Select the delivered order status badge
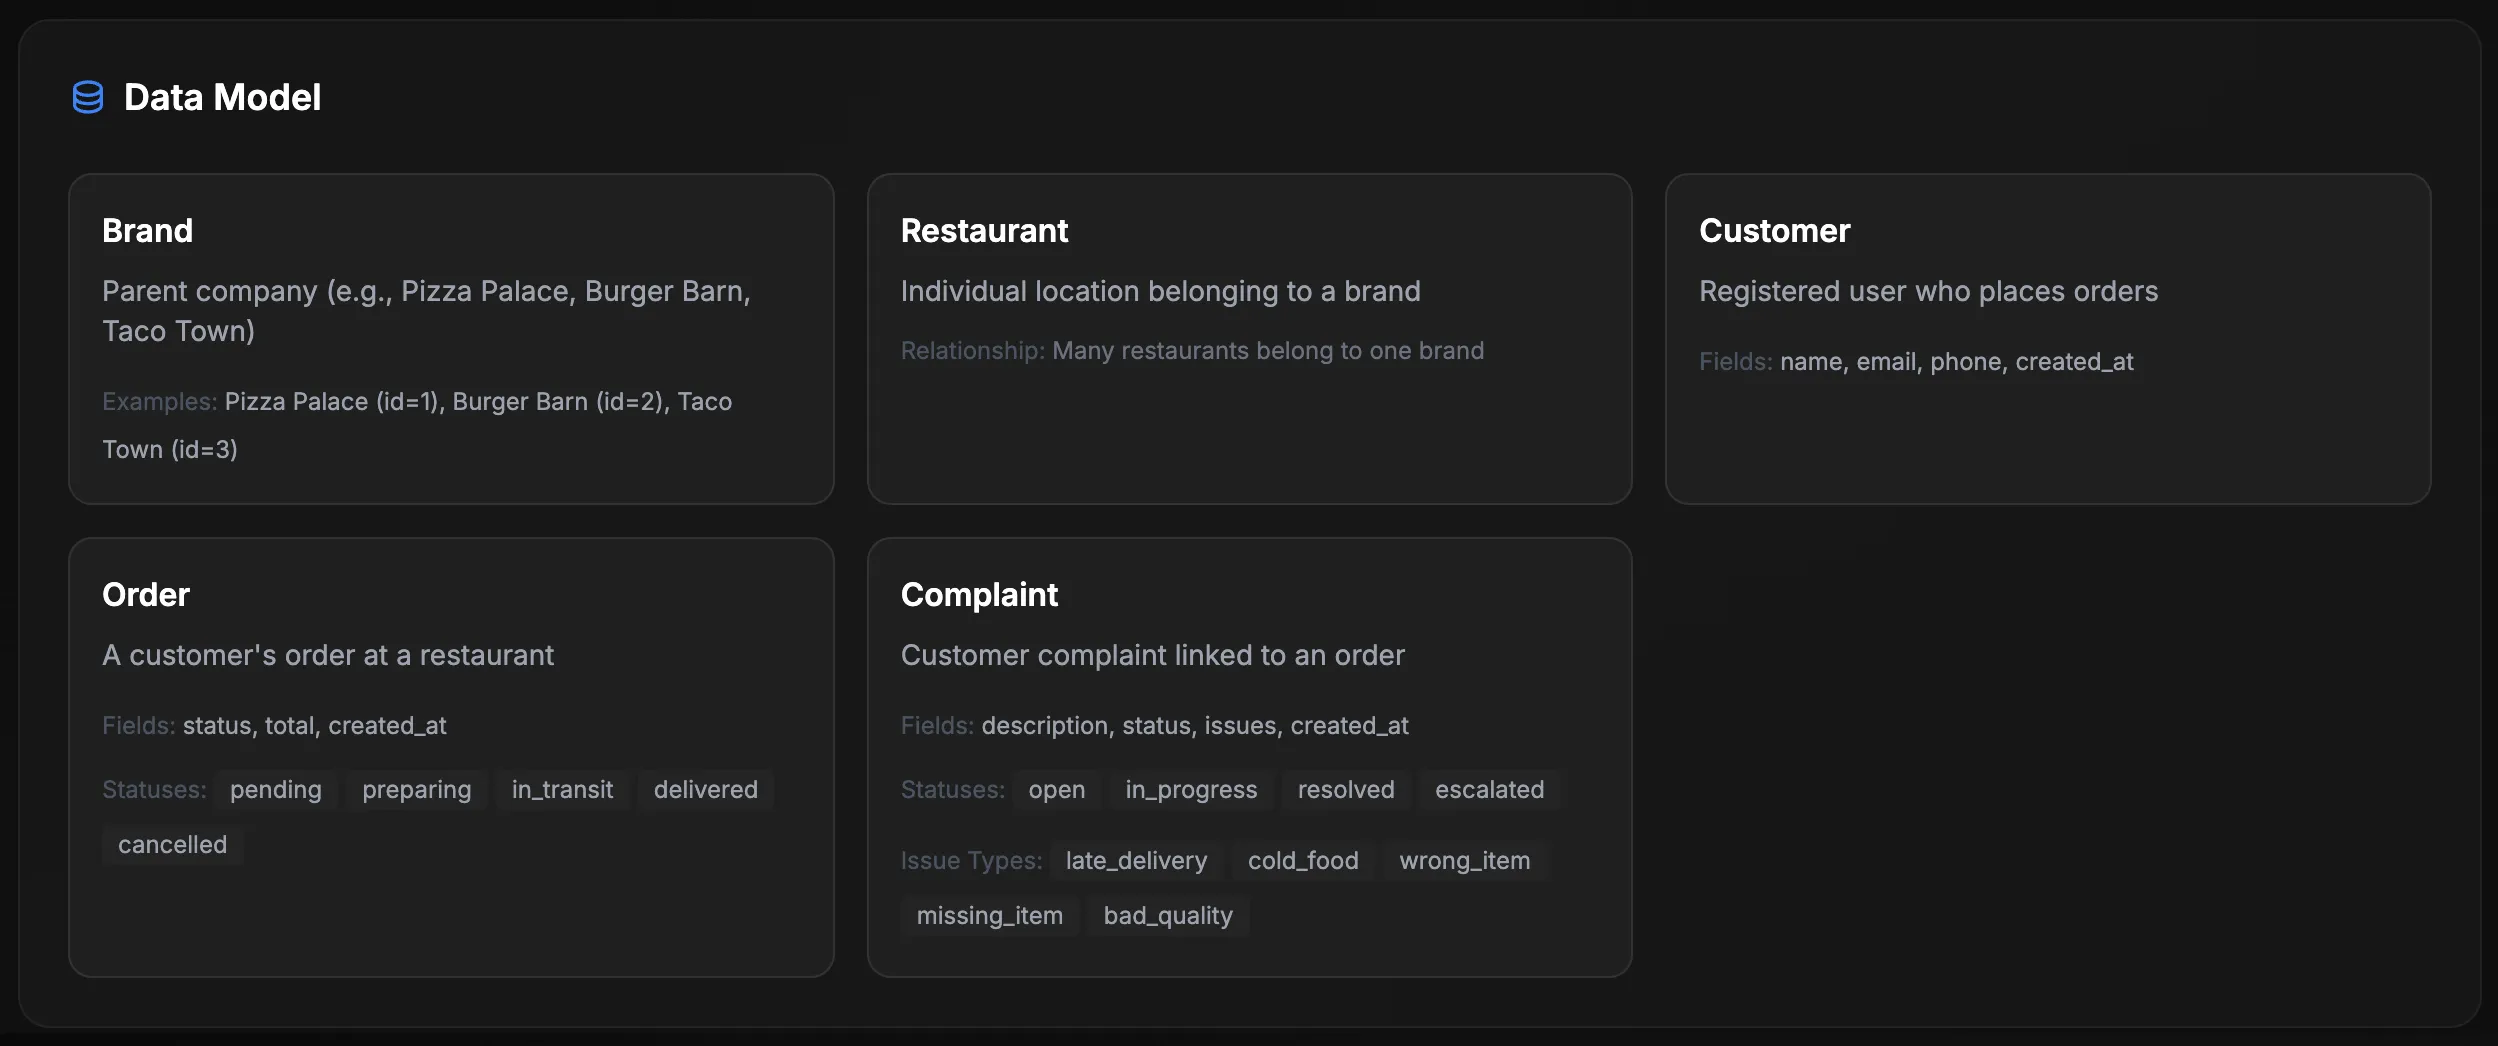This screenshot has height=1046, width=2498. coord(706,789)
